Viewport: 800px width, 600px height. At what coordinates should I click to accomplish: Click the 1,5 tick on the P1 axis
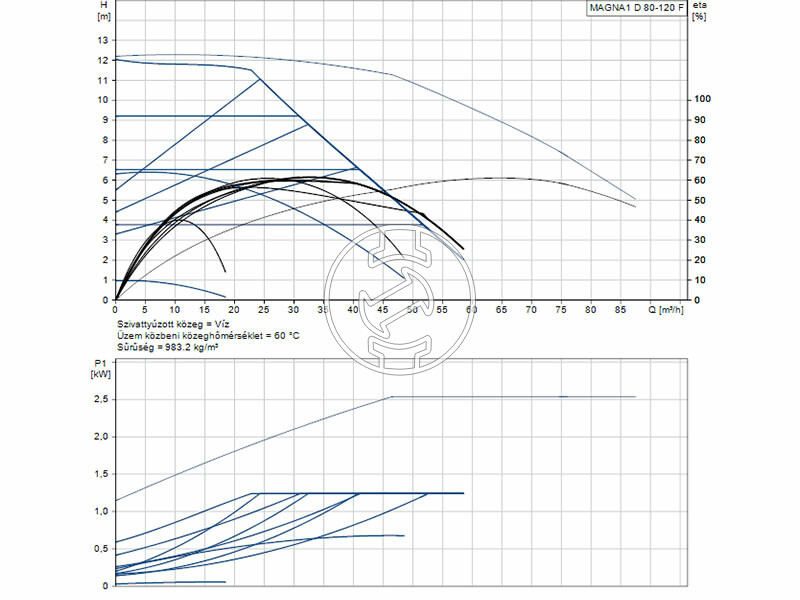(100, 474)
